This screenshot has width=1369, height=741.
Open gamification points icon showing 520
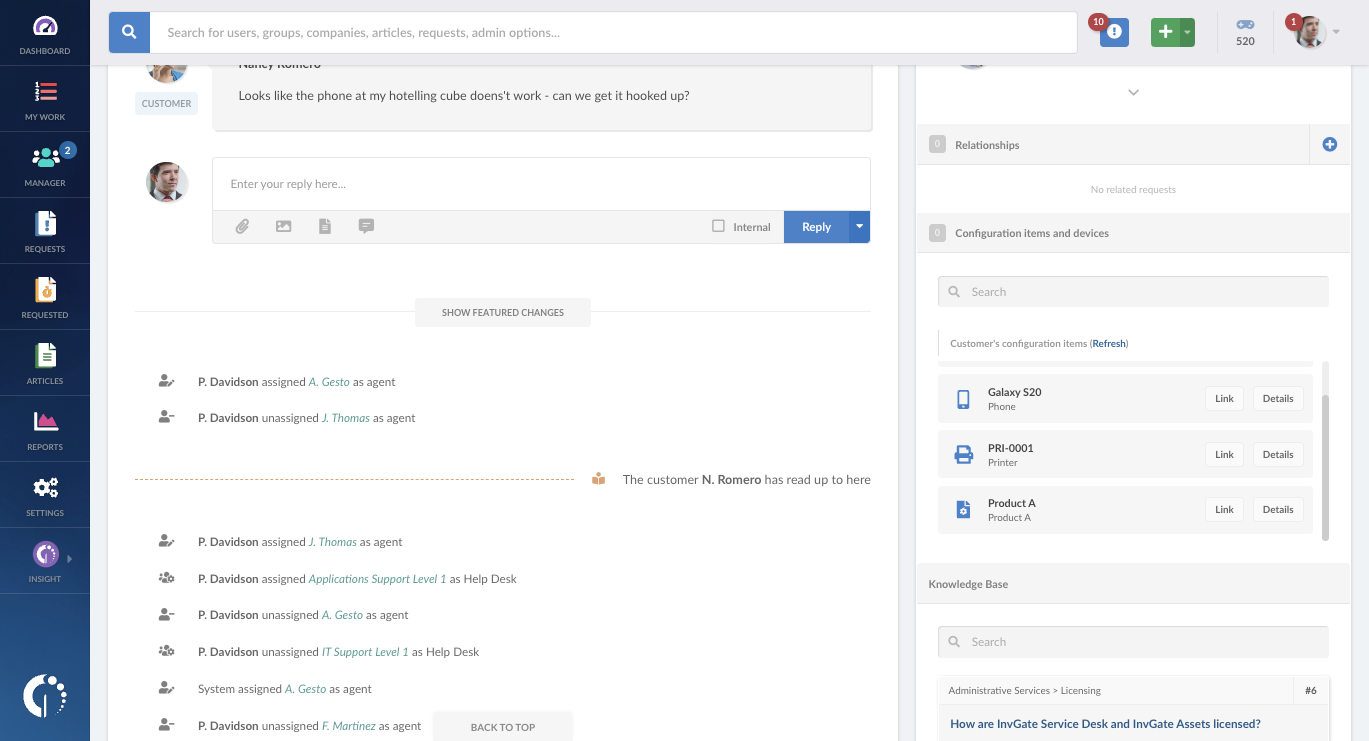[x=1245, y=32]
